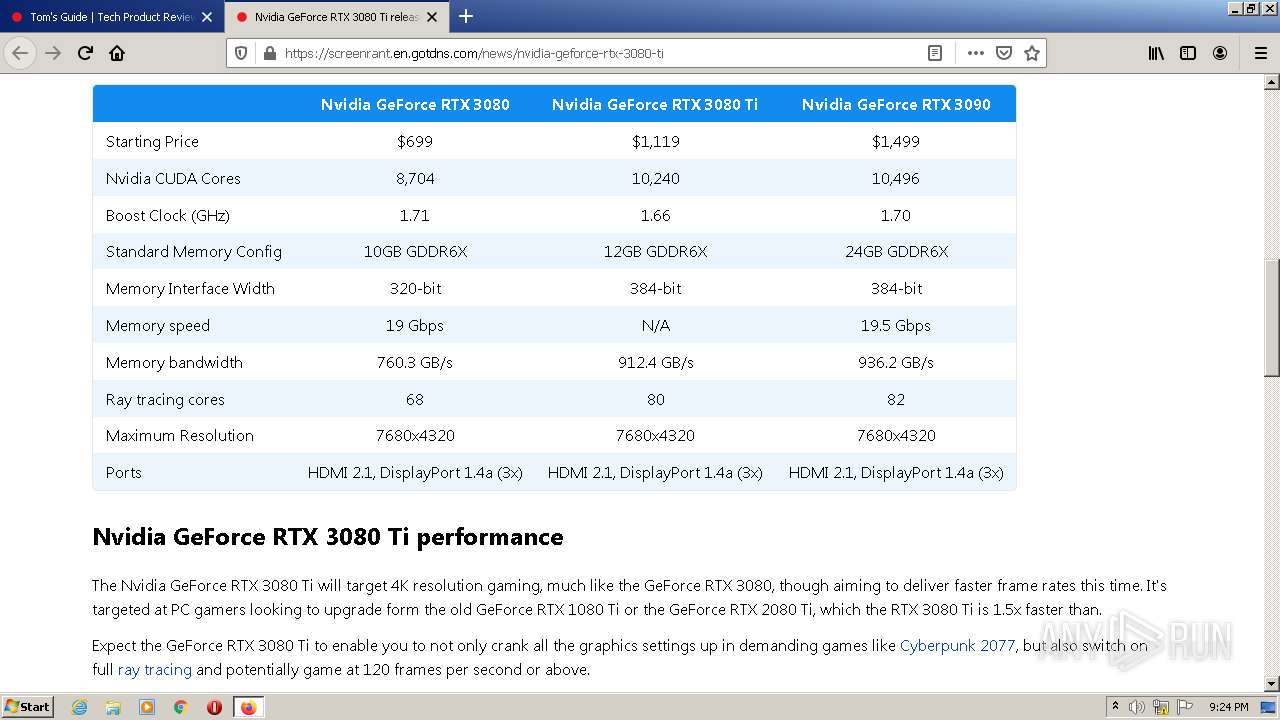
Task: Select Nvidia GeForce RTX 3080 column header
Action: (415, 104)
